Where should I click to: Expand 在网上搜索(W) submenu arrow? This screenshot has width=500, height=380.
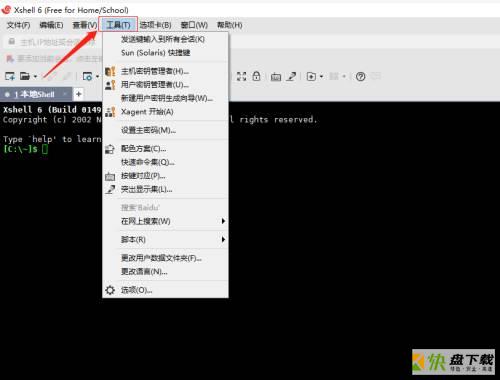coord(223,221)
